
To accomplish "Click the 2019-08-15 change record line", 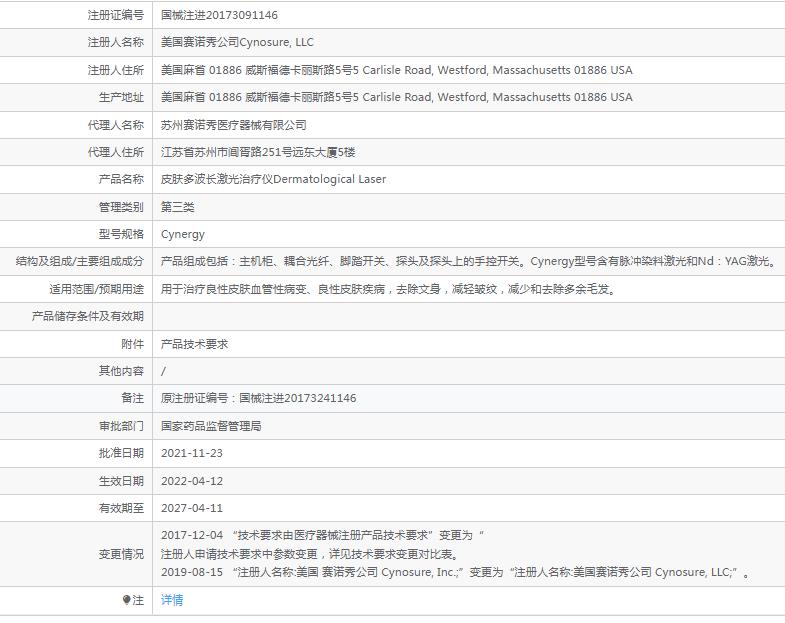I will click(x=456, y=572).
